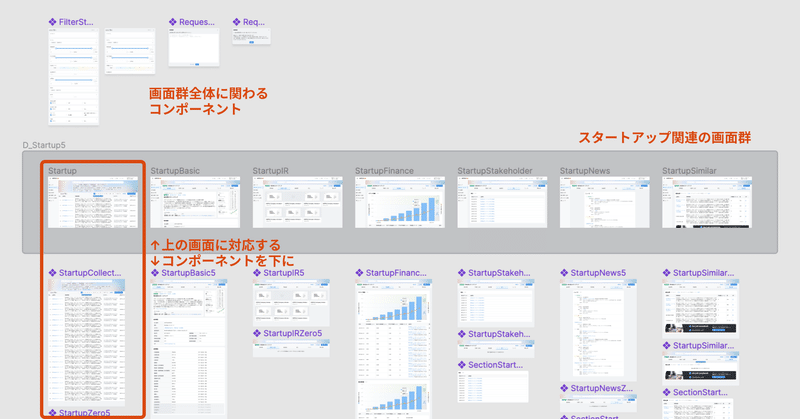Screen dimensions: 800x419
Task: Select the StartupSimilar frame thumbnail
Action: pyautogui.click(x=707, y=203)
